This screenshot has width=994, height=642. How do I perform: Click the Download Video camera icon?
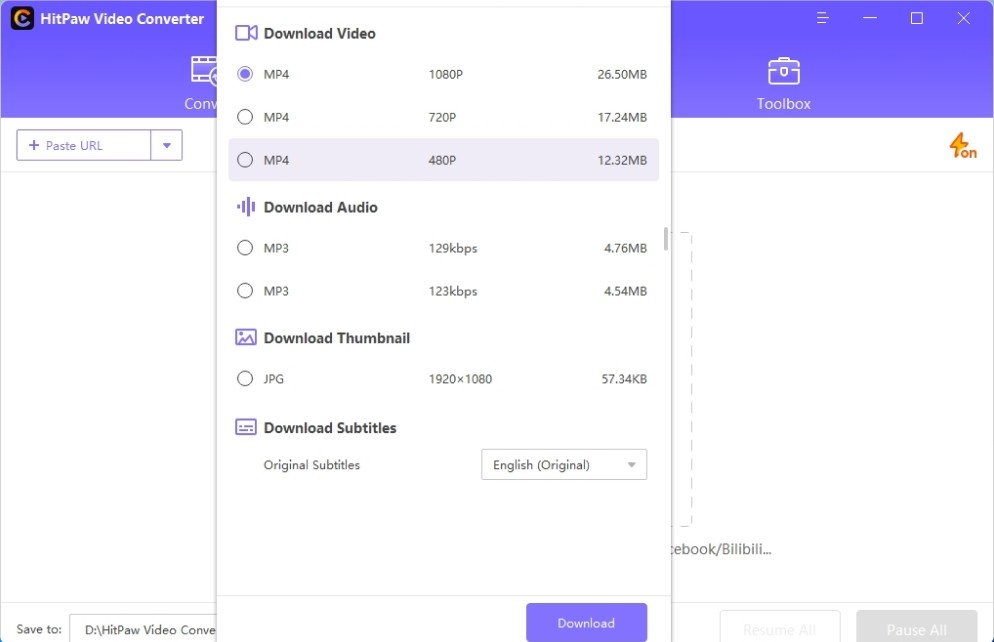point(246,33)
